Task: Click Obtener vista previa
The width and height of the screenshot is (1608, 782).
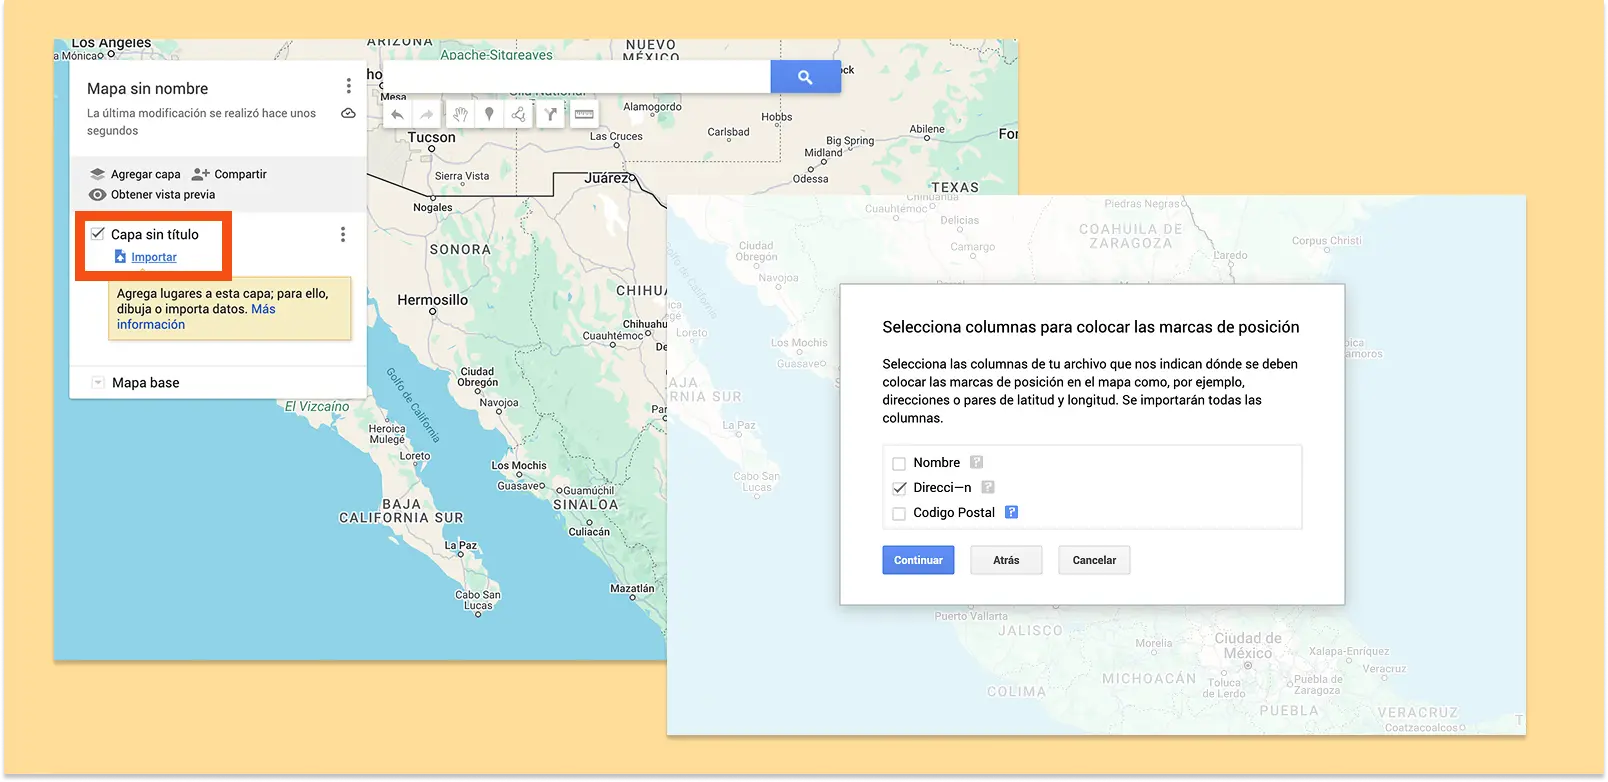Action: pos(163,195)
